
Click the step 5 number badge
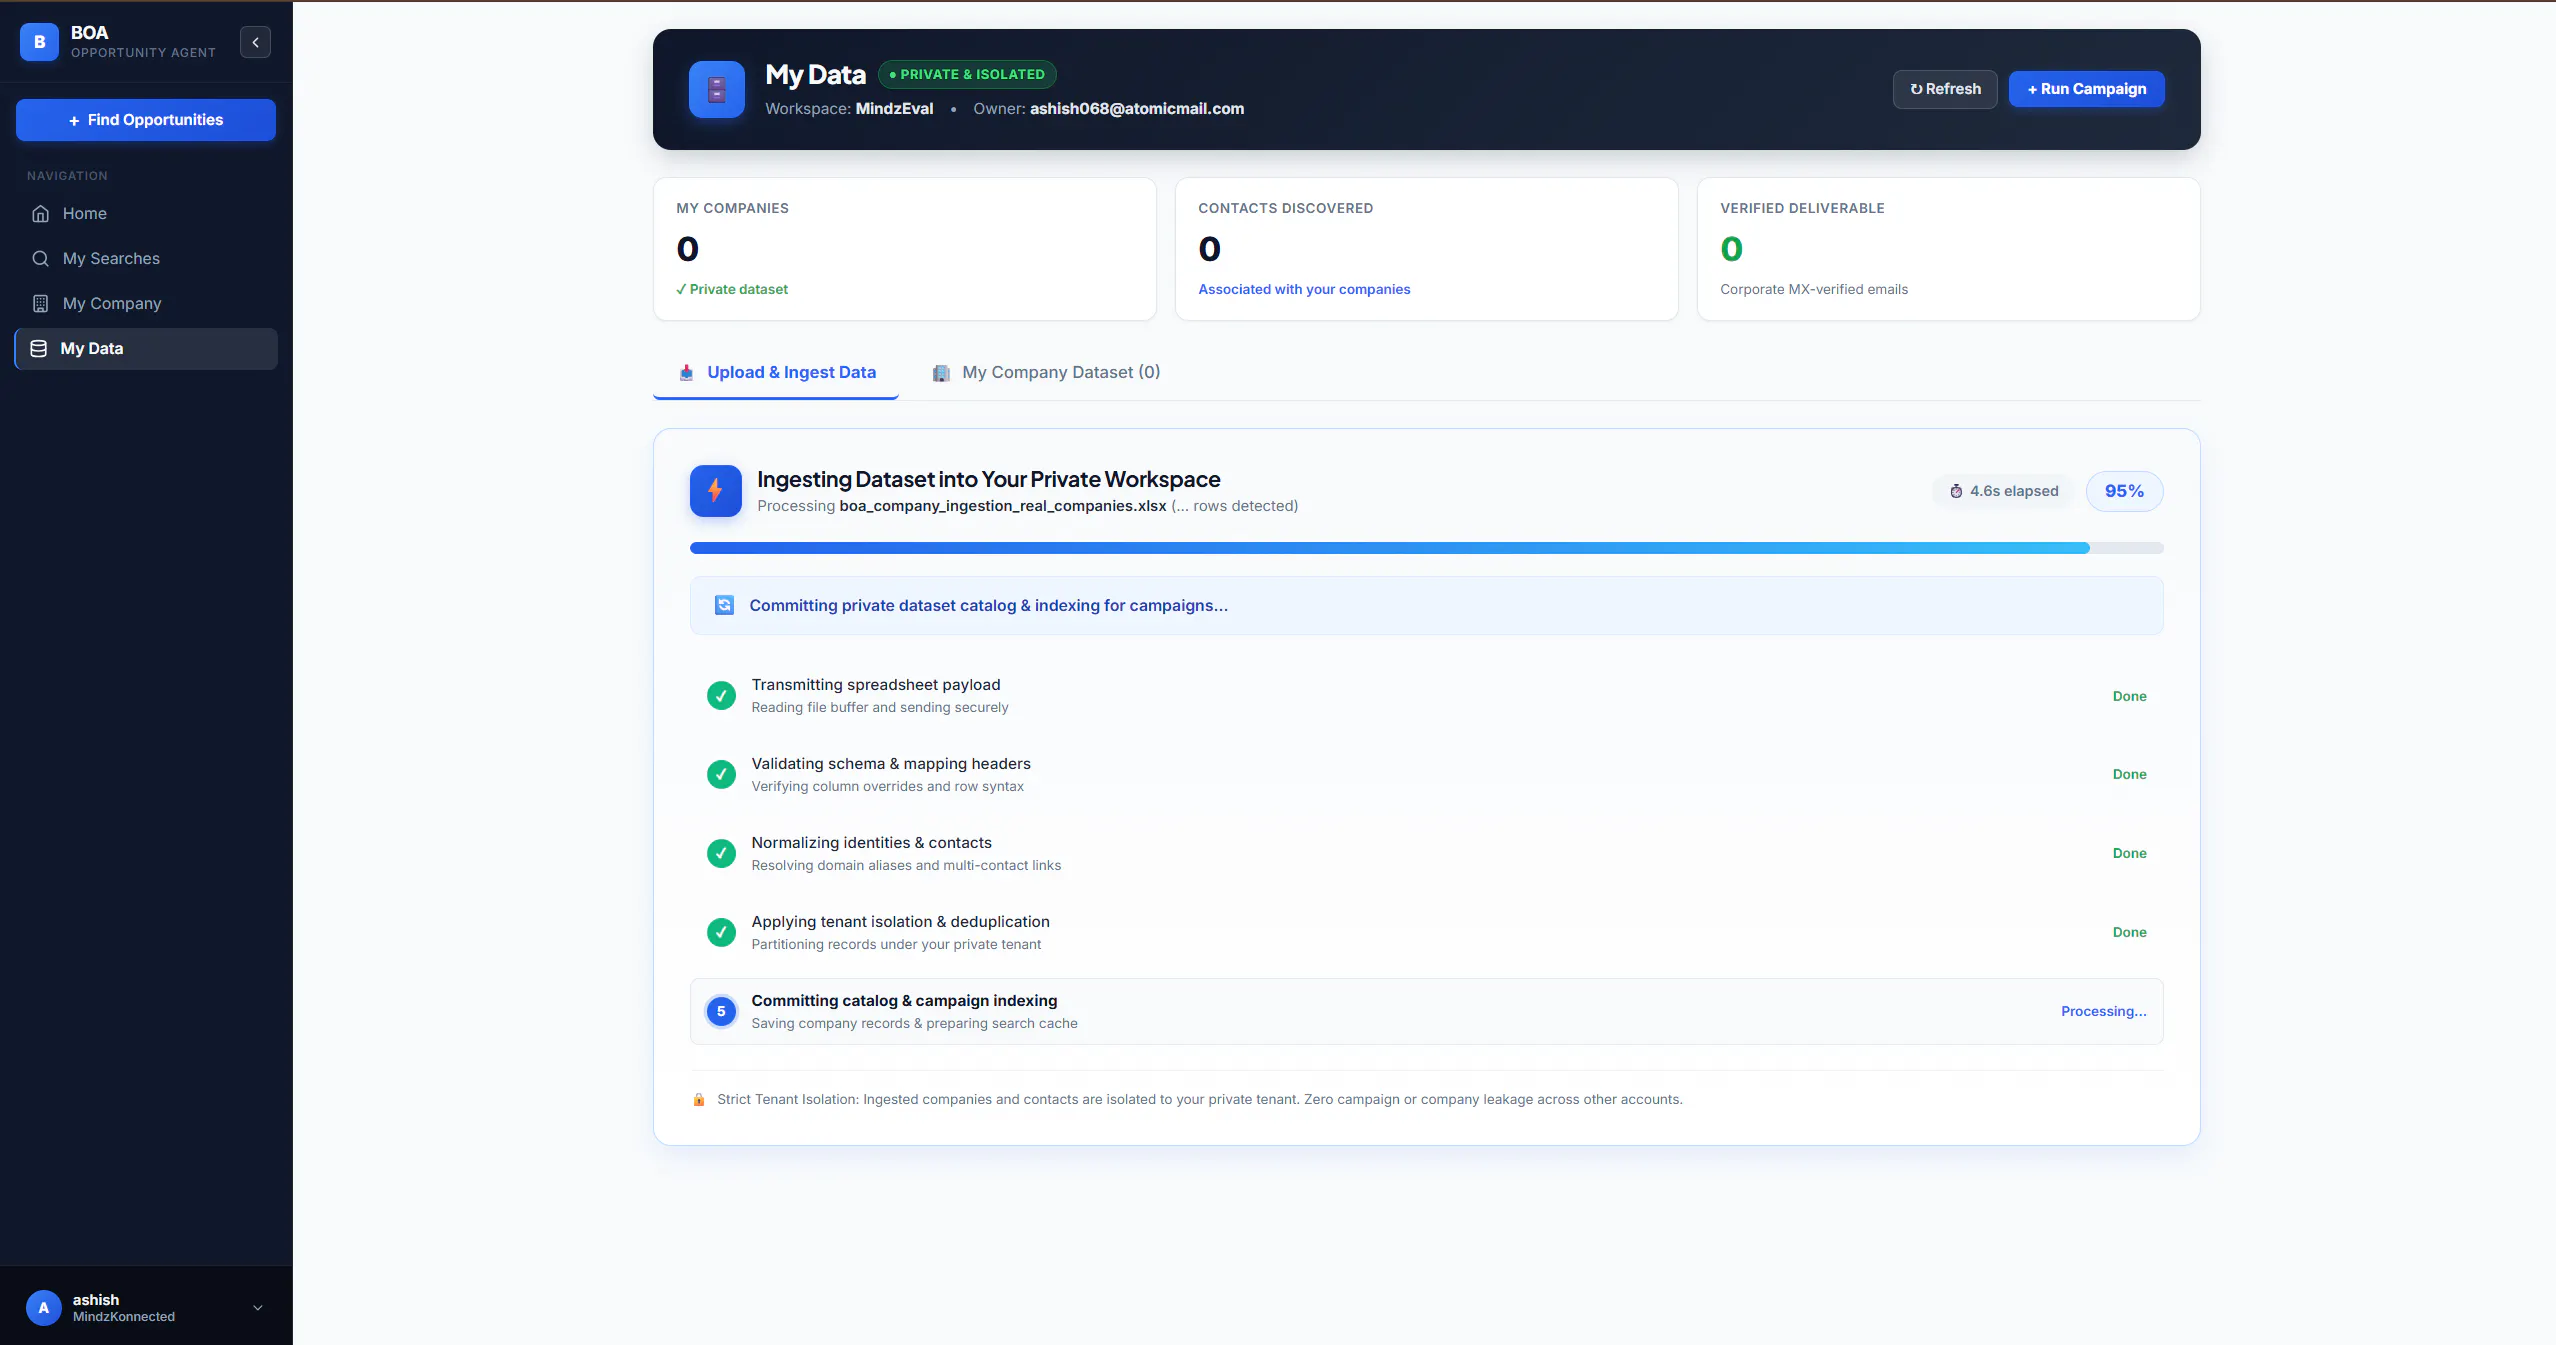(x=721, y=1011)
